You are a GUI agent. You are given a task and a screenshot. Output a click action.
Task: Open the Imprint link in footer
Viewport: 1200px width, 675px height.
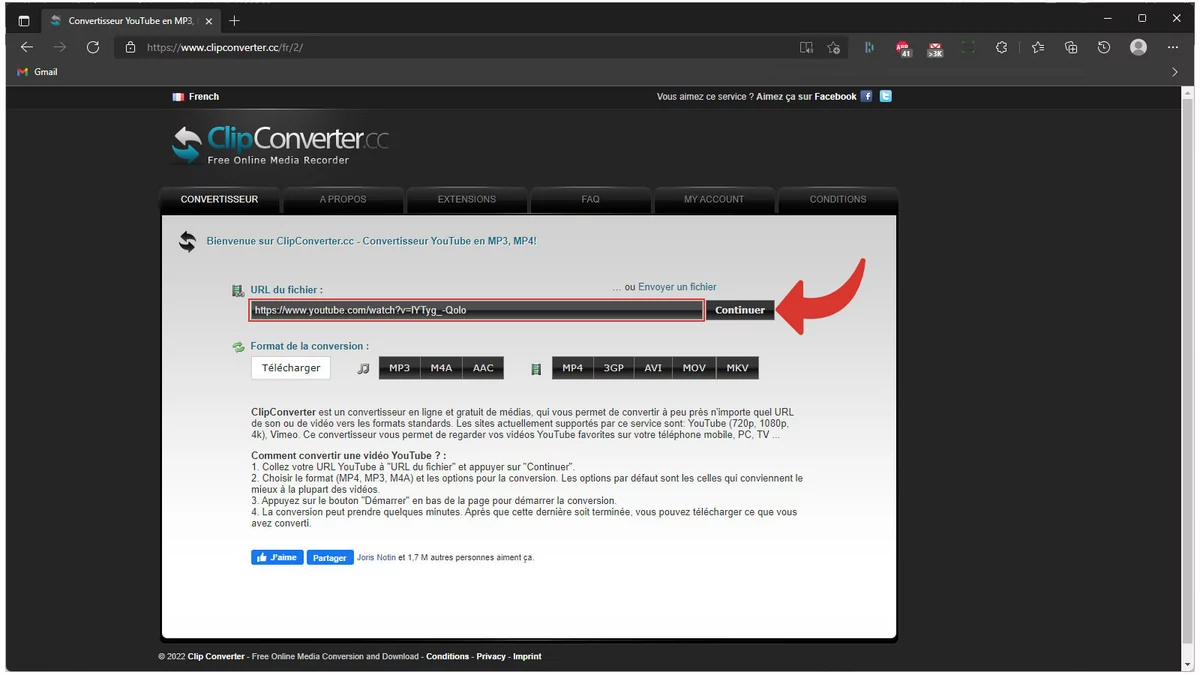coord(527,656)
